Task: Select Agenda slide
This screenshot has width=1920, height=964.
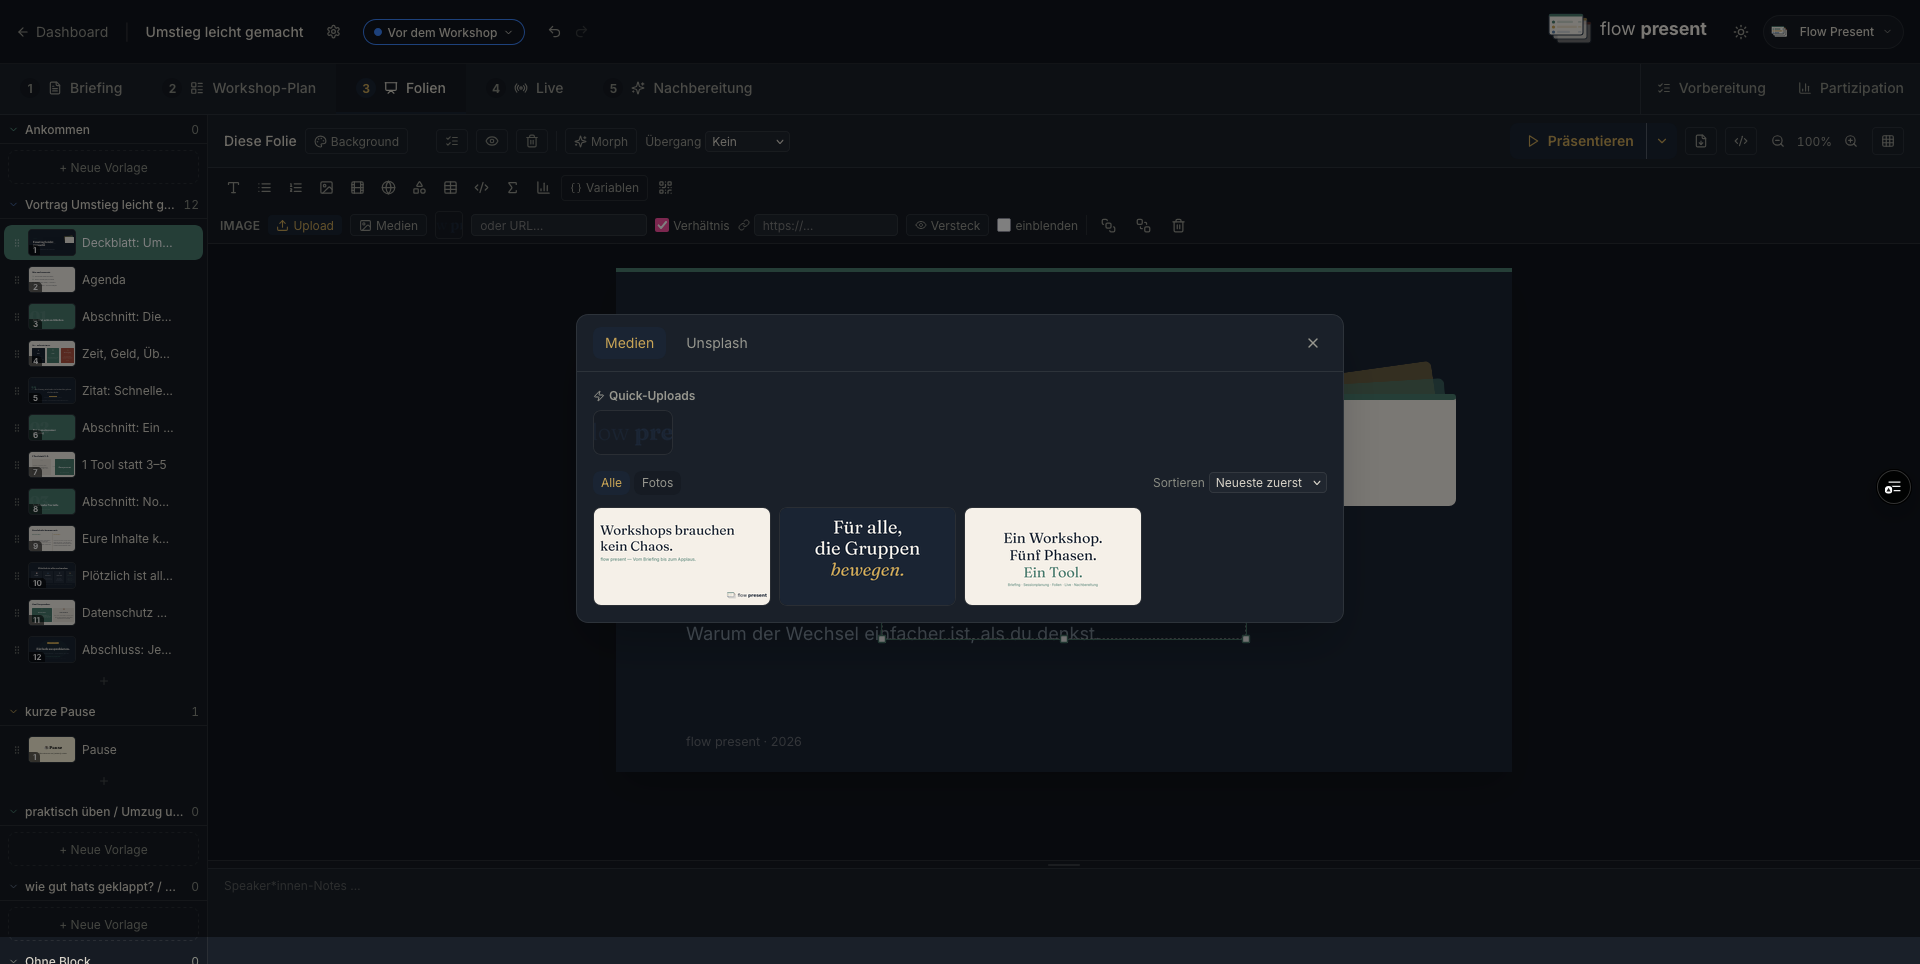Action: pos(104,280)
